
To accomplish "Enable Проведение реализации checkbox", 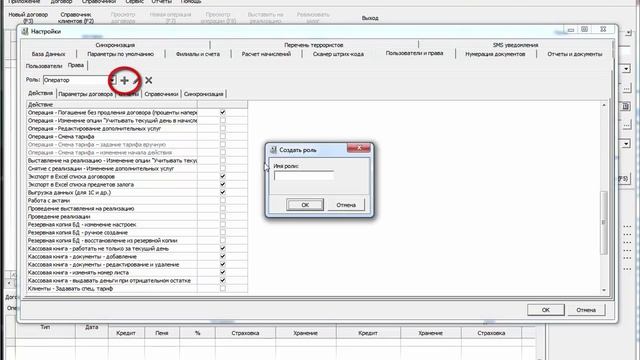I will pos(222,216).
